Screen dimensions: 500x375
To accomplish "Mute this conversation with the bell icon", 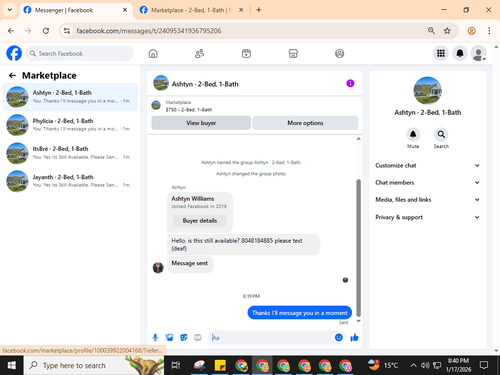I will click(x=413, y=134).
